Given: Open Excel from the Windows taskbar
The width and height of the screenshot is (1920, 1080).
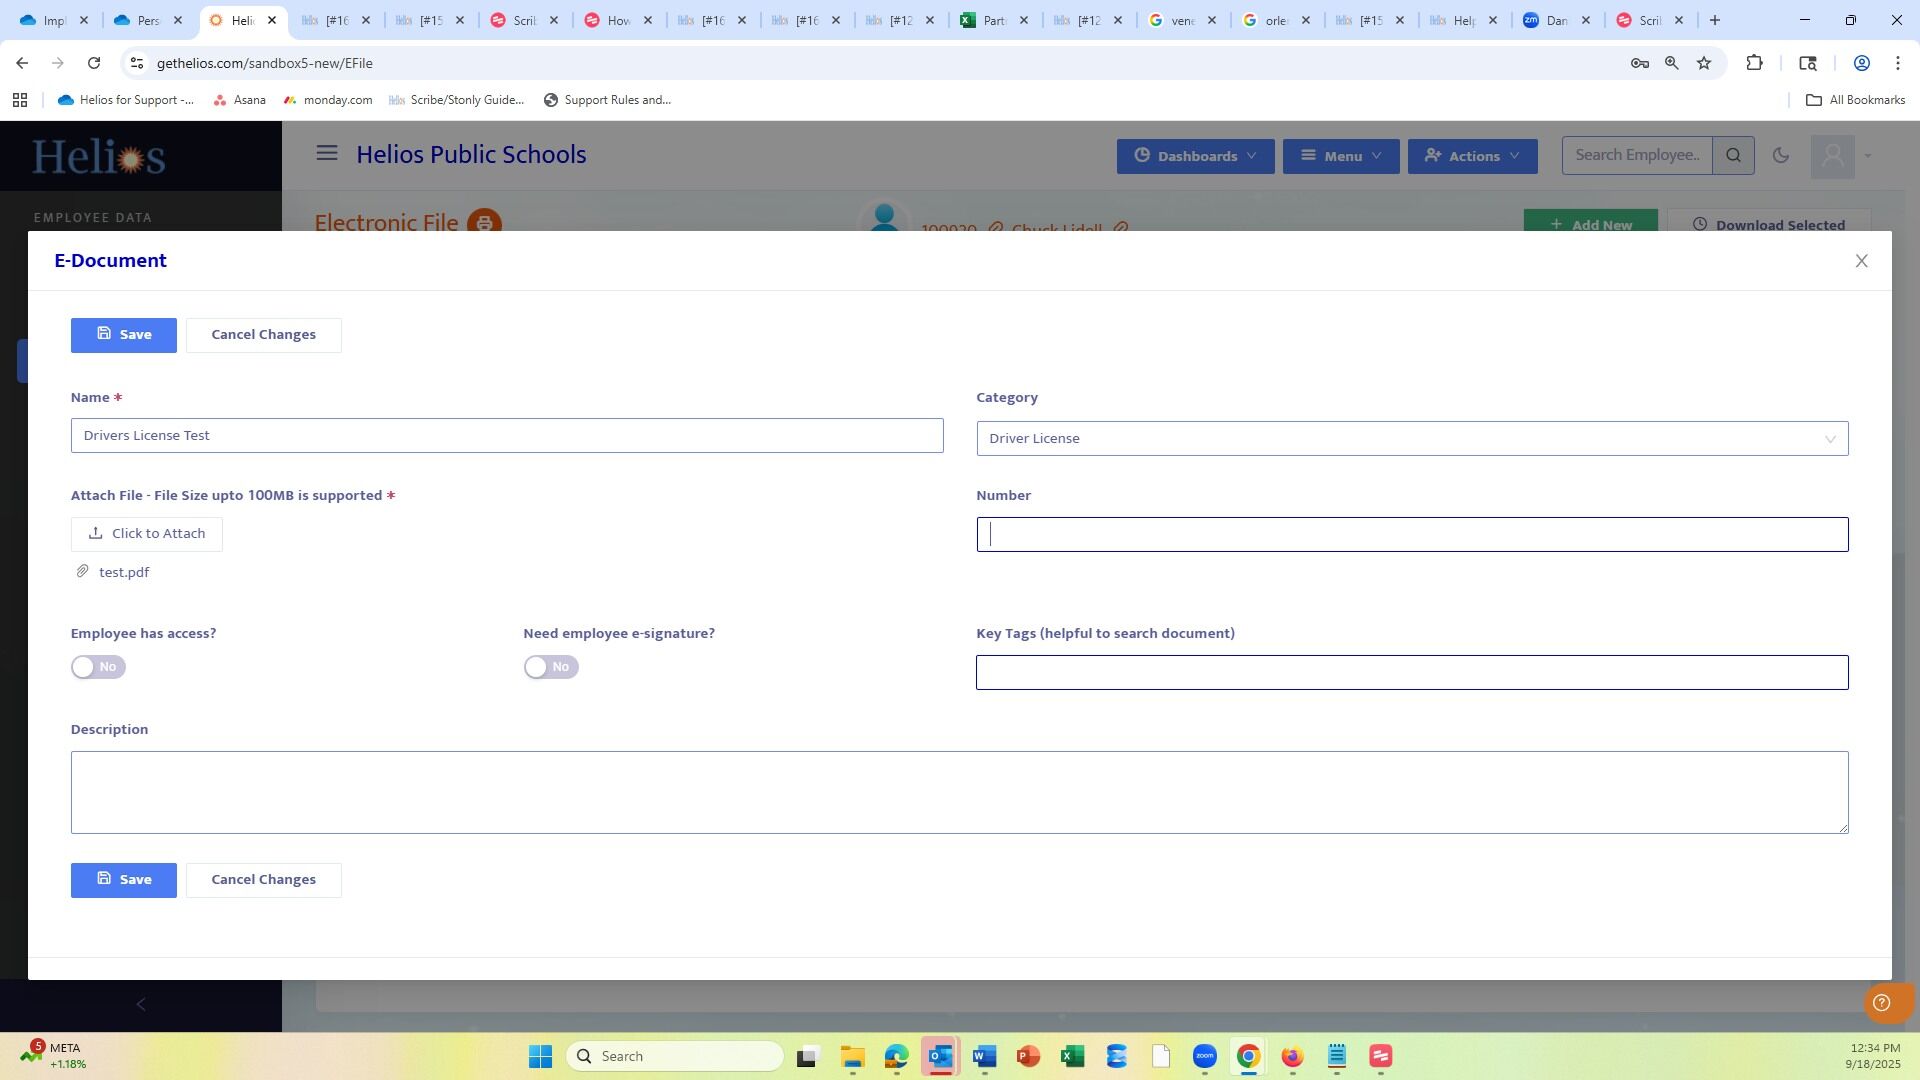Looking at the screenshot, I should coord(1072,1056).
